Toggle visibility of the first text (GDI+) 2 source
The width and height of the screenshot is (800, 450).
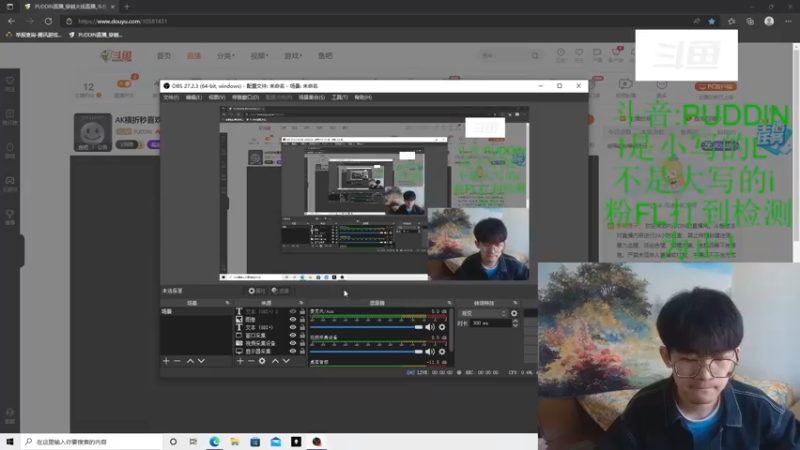pos(293,311)
